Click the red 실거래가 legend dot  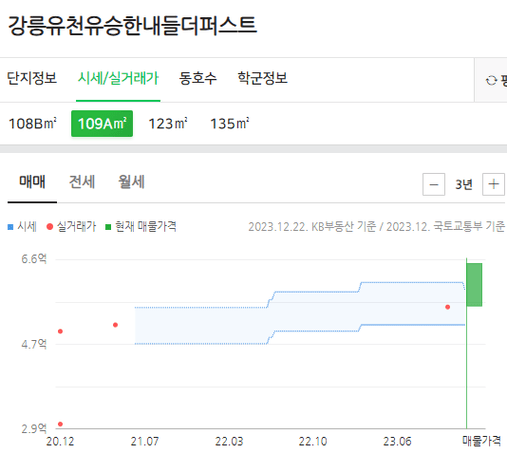[50, 227]
